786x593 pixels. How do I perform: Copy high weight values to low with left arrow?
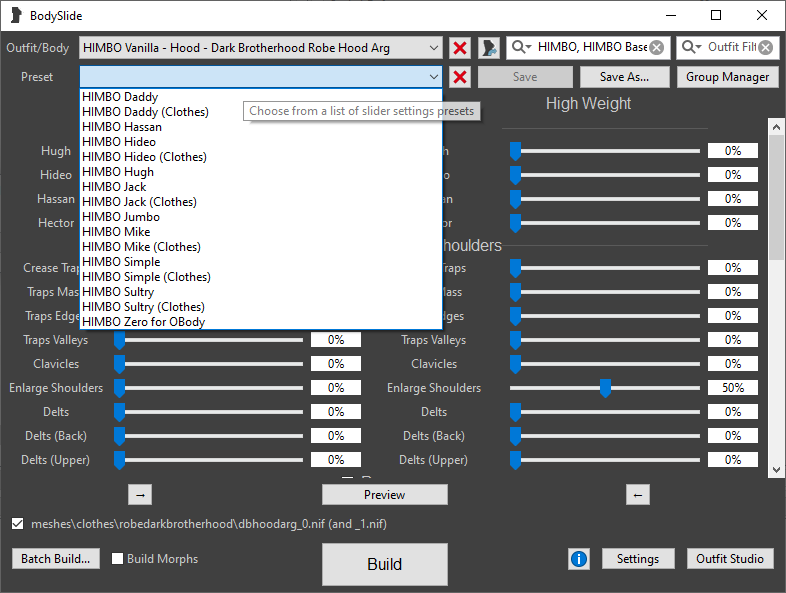pyautogui.click(x=638, y=495)
